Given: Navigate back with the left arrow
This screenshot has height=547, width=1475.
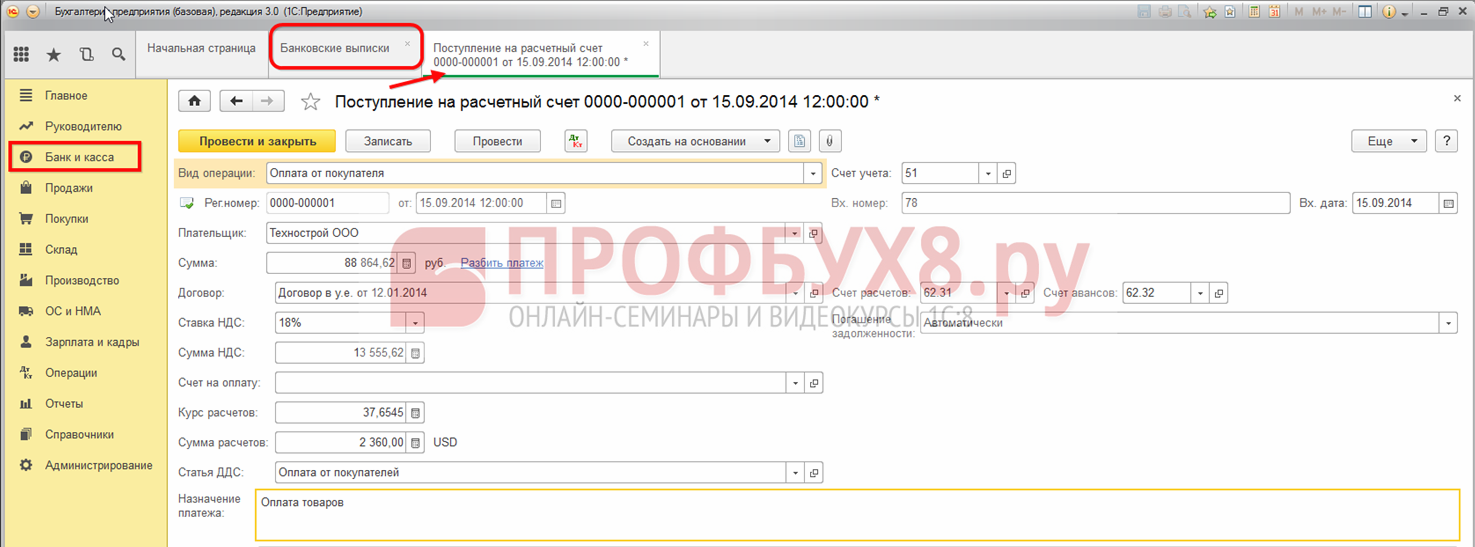Looking at the screenshot, I should [x=237, y=101].
